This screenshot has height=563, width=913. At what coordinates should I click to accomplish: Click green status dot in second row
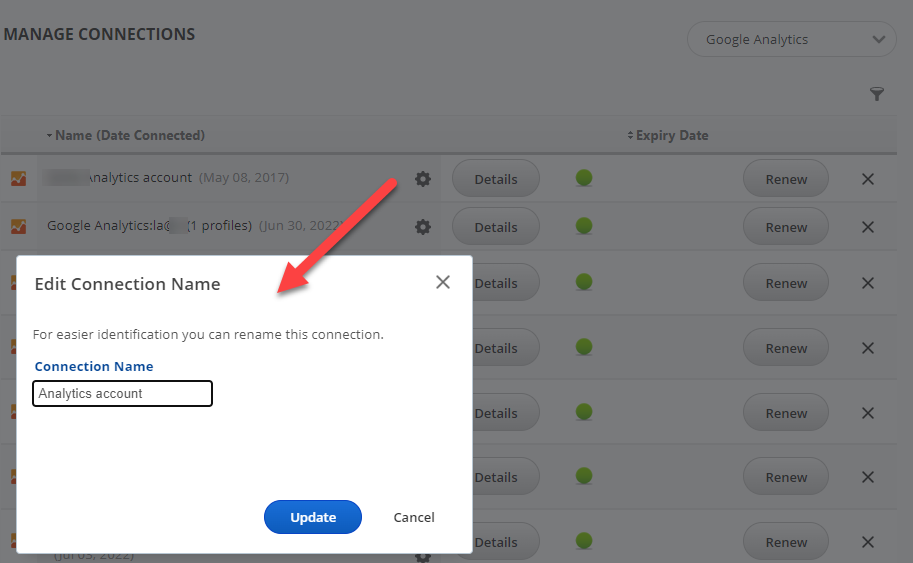[x=585, y=227]
